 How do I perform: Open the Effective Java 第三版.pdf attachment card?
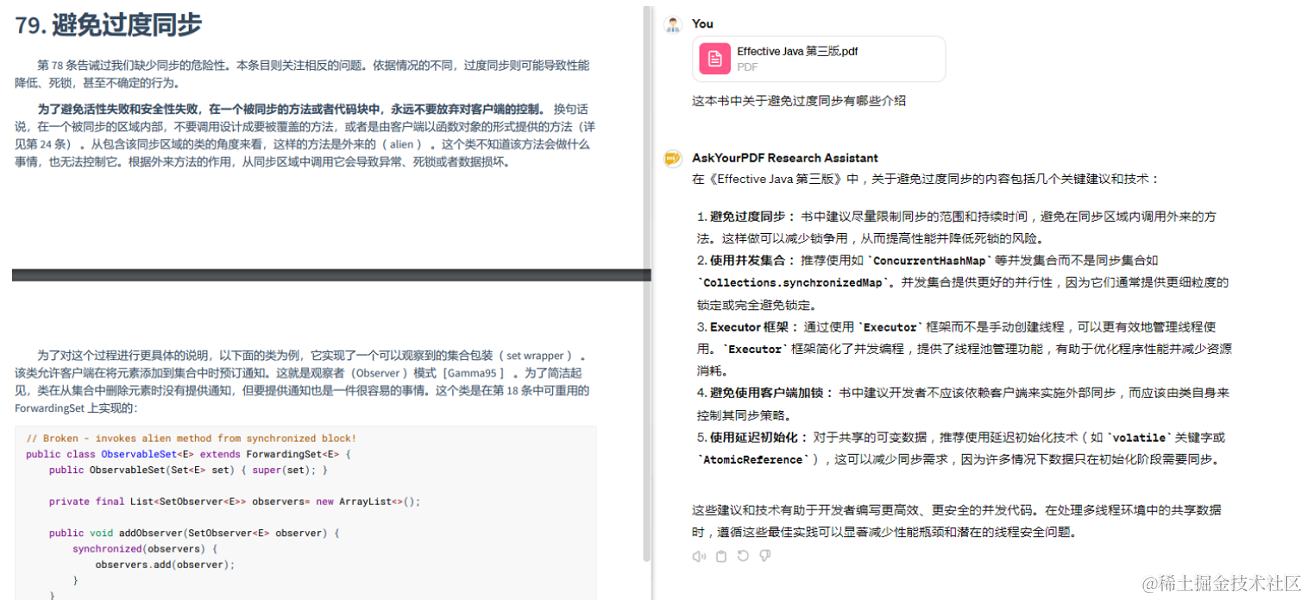pyautogui.click(x=818, y=59)
